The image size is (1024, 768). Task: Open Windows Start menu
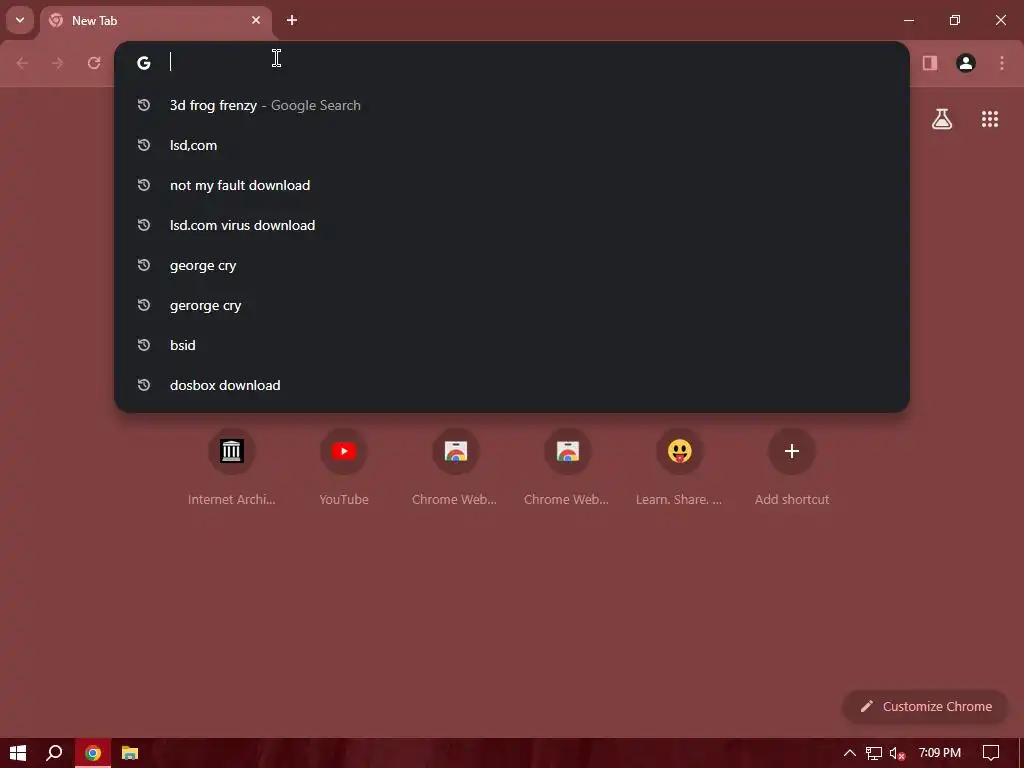click(18, 753)
